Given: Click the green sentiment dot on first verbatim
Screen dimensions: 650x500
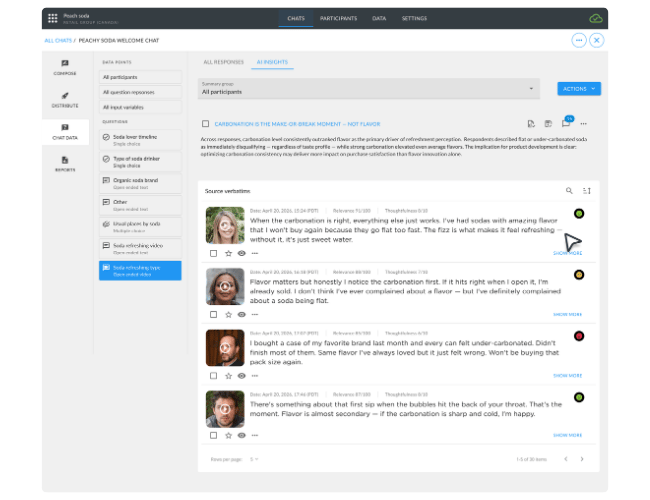Looking at the screenshot, I should click(x=579, y=214).
